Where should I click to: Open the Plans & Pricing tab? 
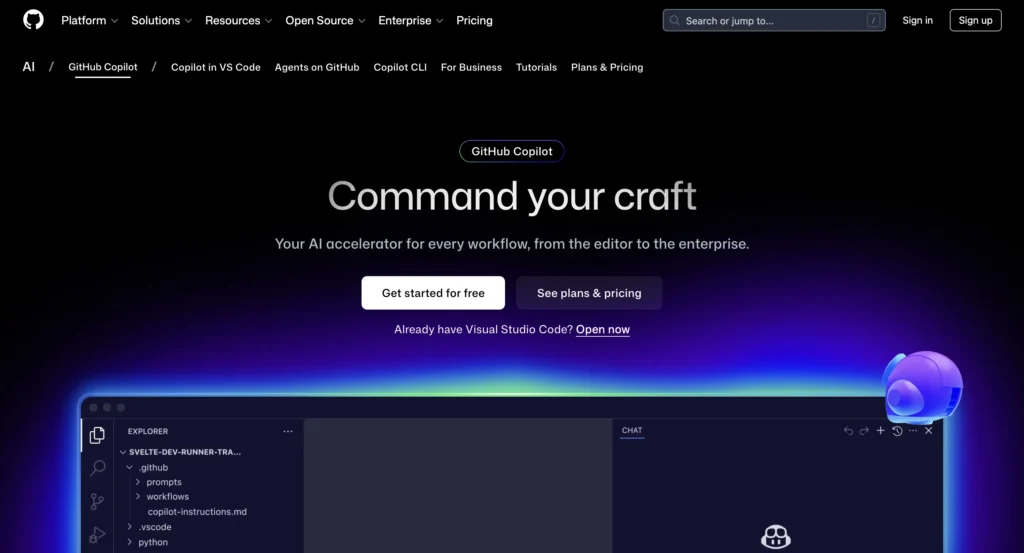click(607, 67)
